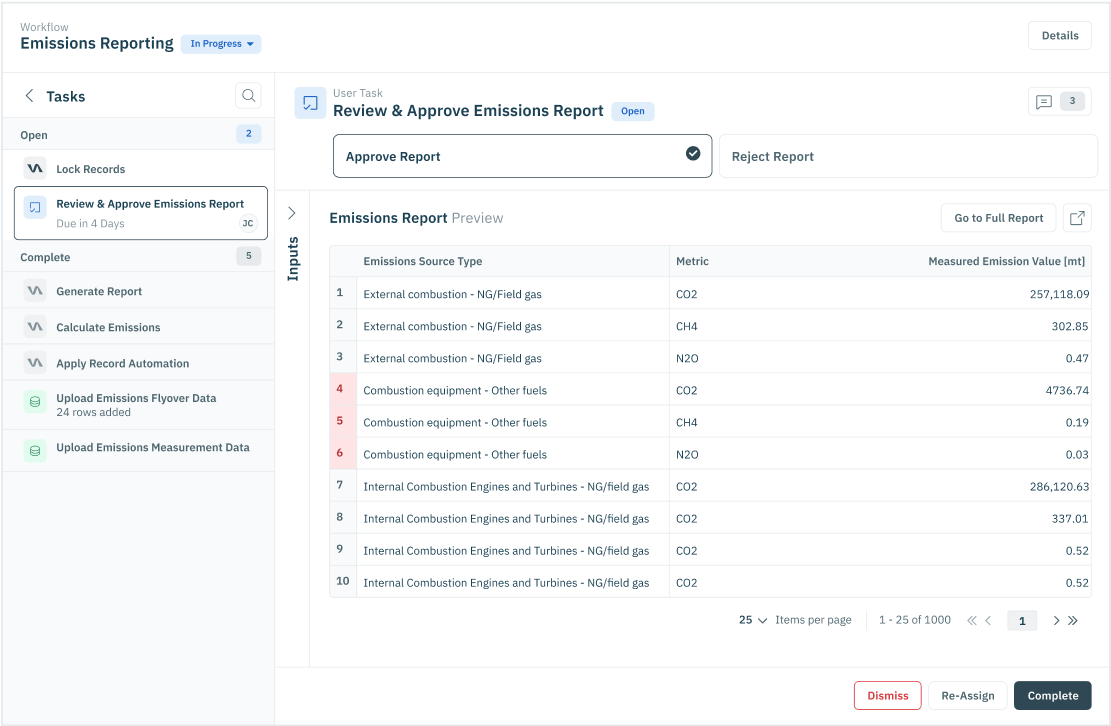
Task: Click Go to Full Report button
Action: click(998, 218)
